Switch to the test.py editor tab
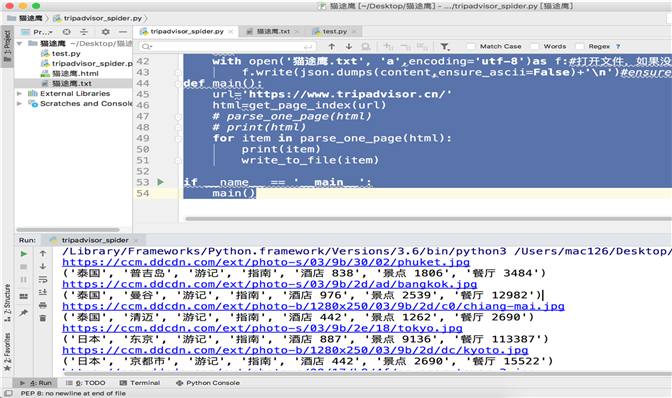This screenshot has width=672, height=398. [335, 31]
